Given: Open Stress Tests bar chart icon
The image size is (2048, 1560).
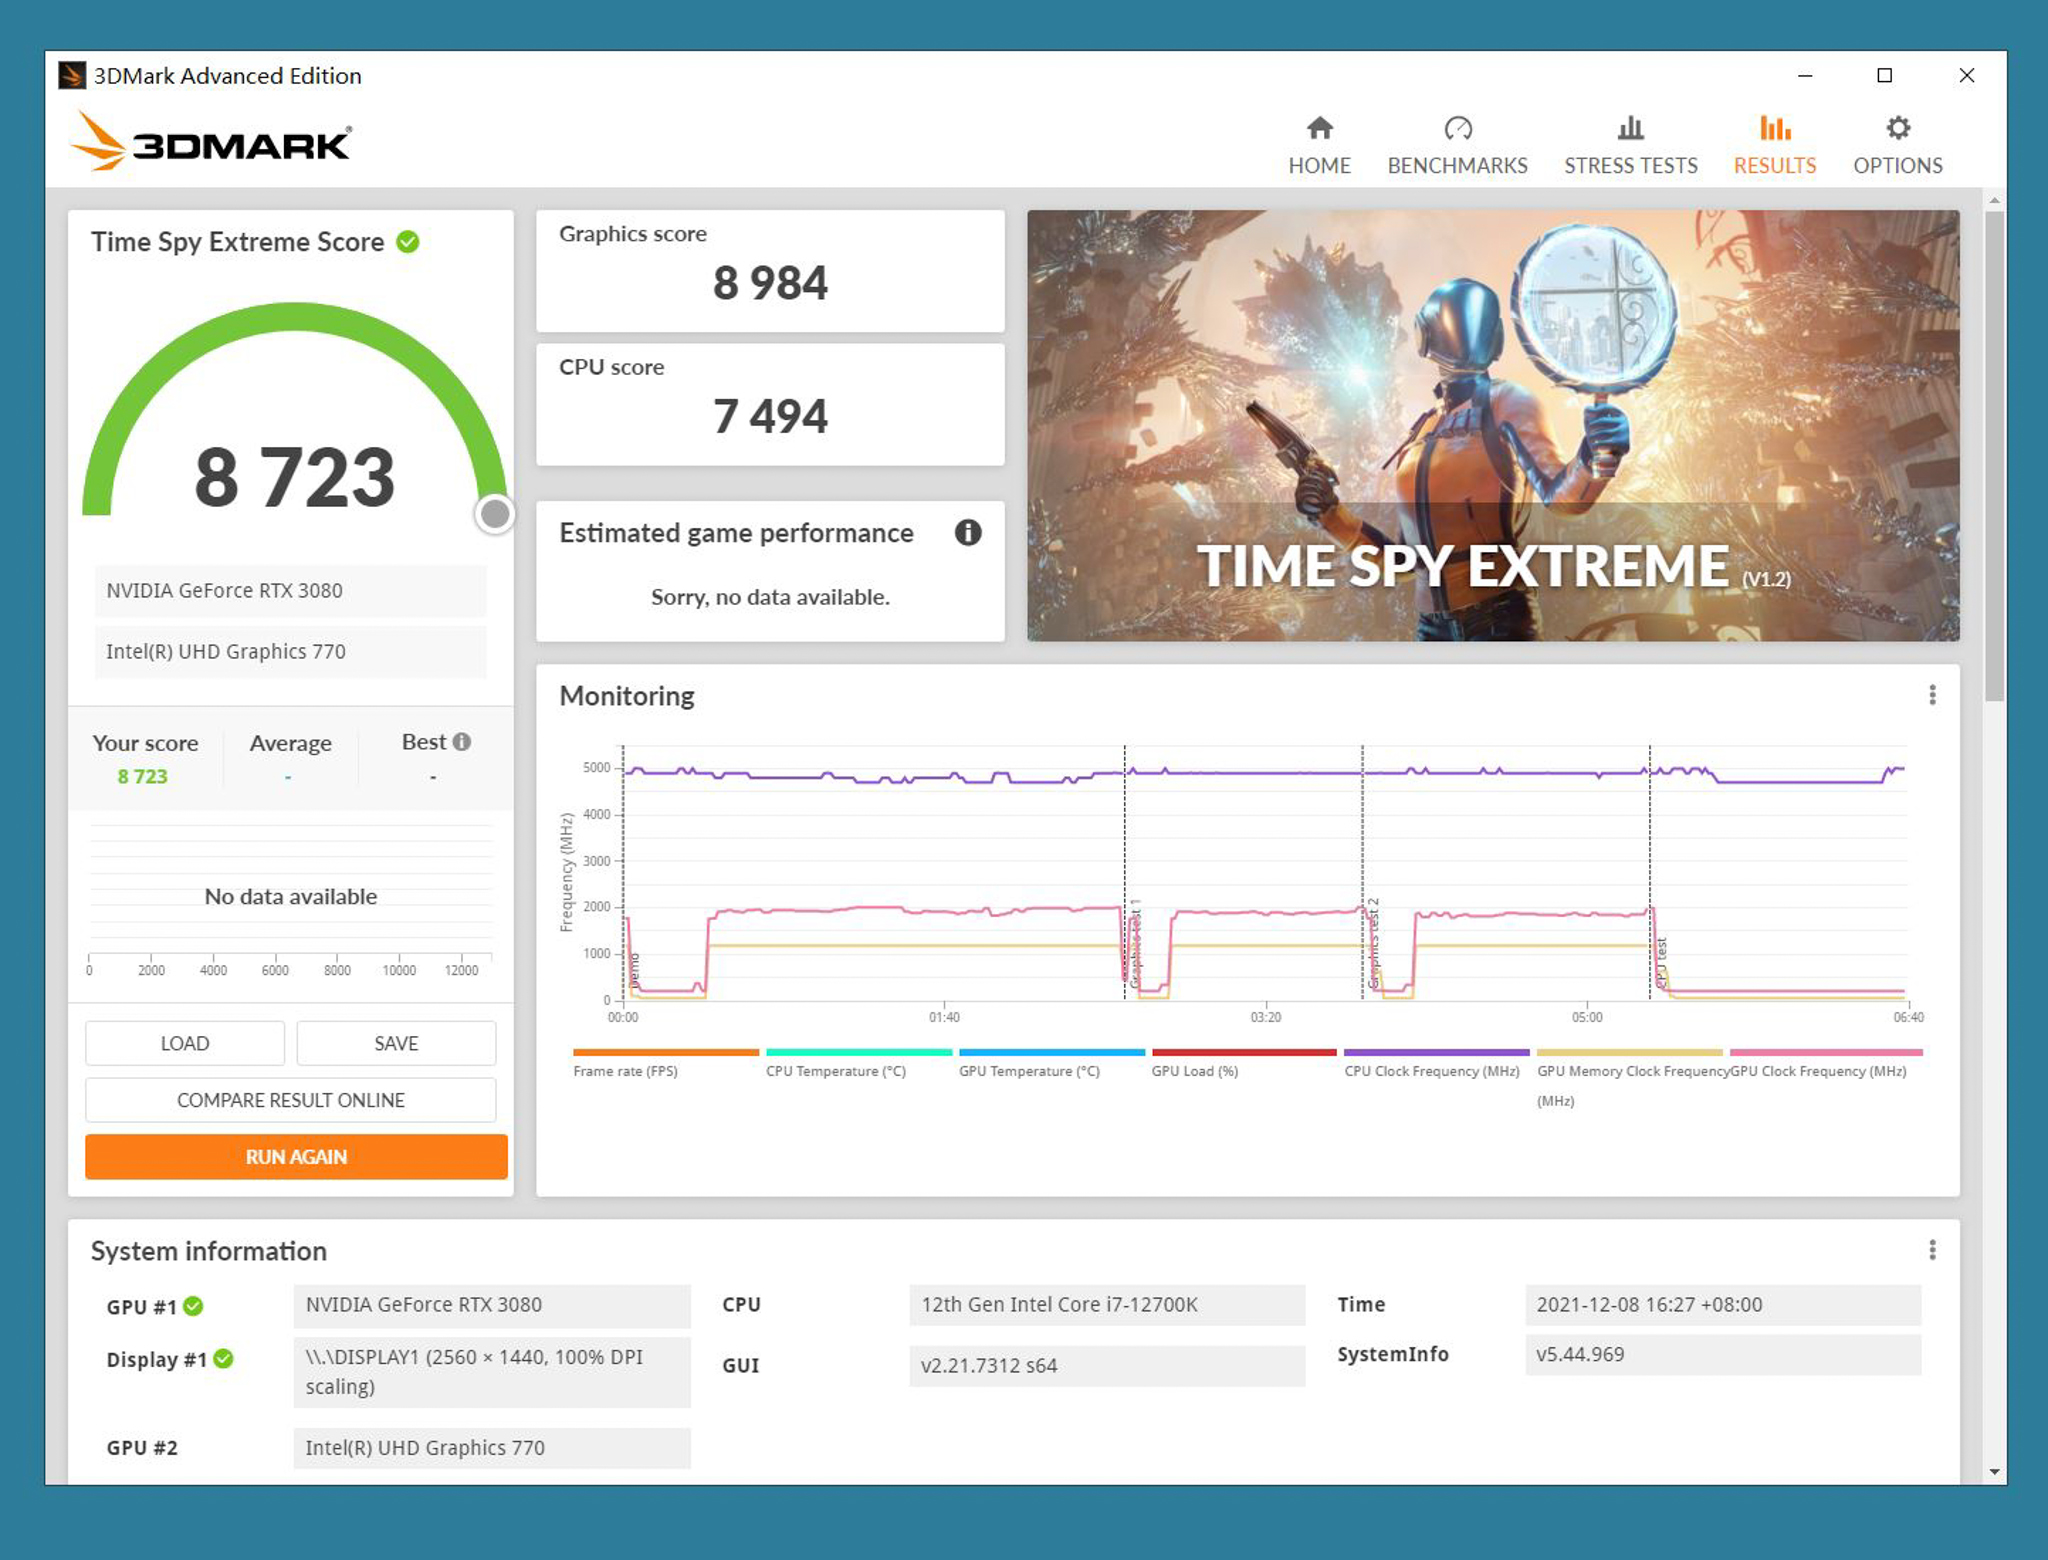Looking at the screenshot, I should click(1630, 128).
